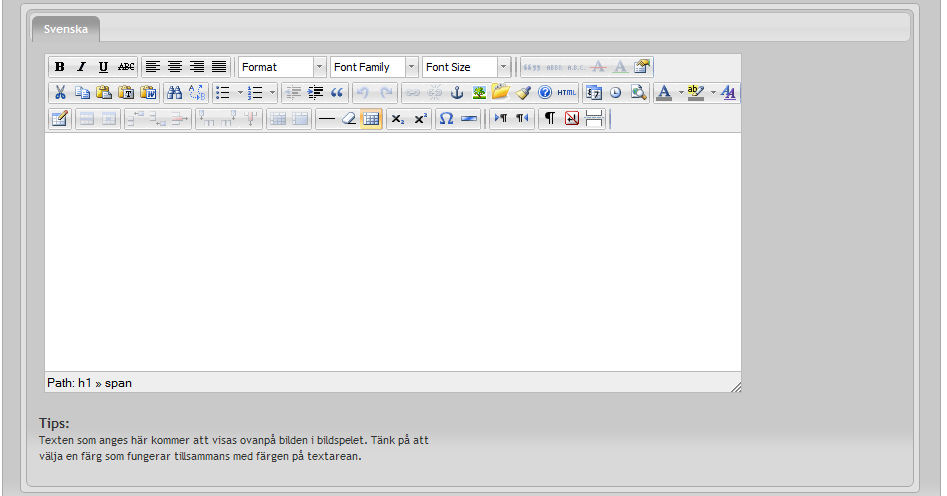The width and height of the screenshot is (947, 496).
Task: Align text left
Action: (152, 67)
